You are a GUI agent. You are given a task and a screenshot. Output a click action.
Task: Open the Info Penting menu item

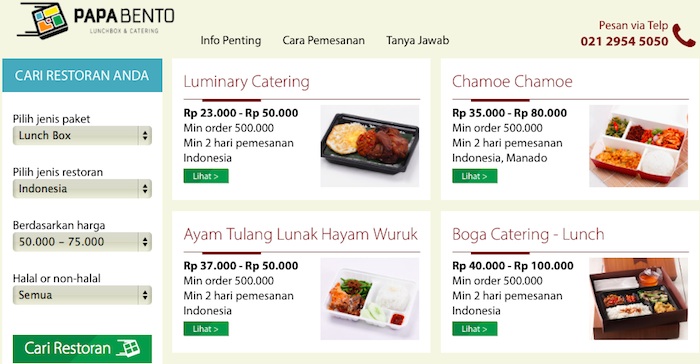pyautogui.click(x=231, y=40)
